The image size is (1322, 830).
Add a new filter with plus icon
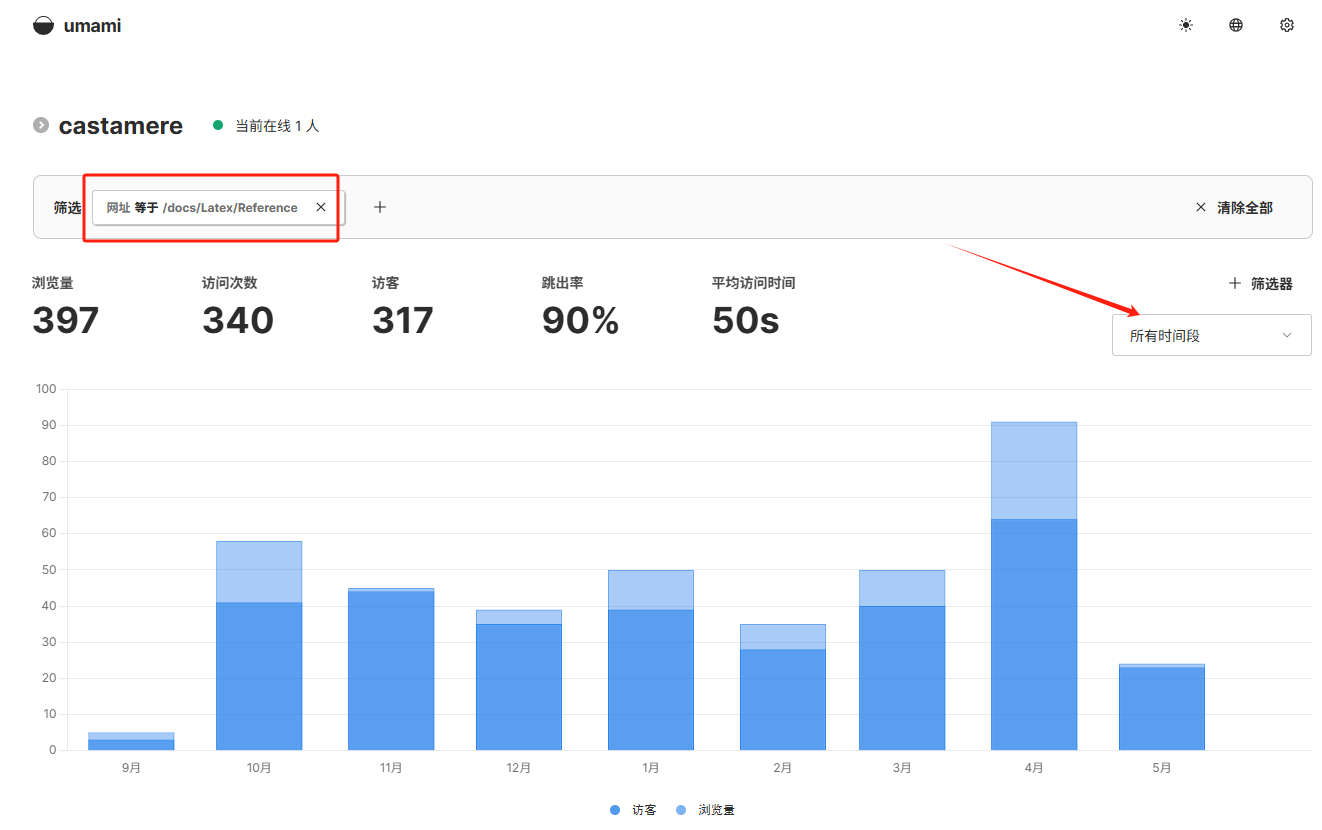point(380,207)
